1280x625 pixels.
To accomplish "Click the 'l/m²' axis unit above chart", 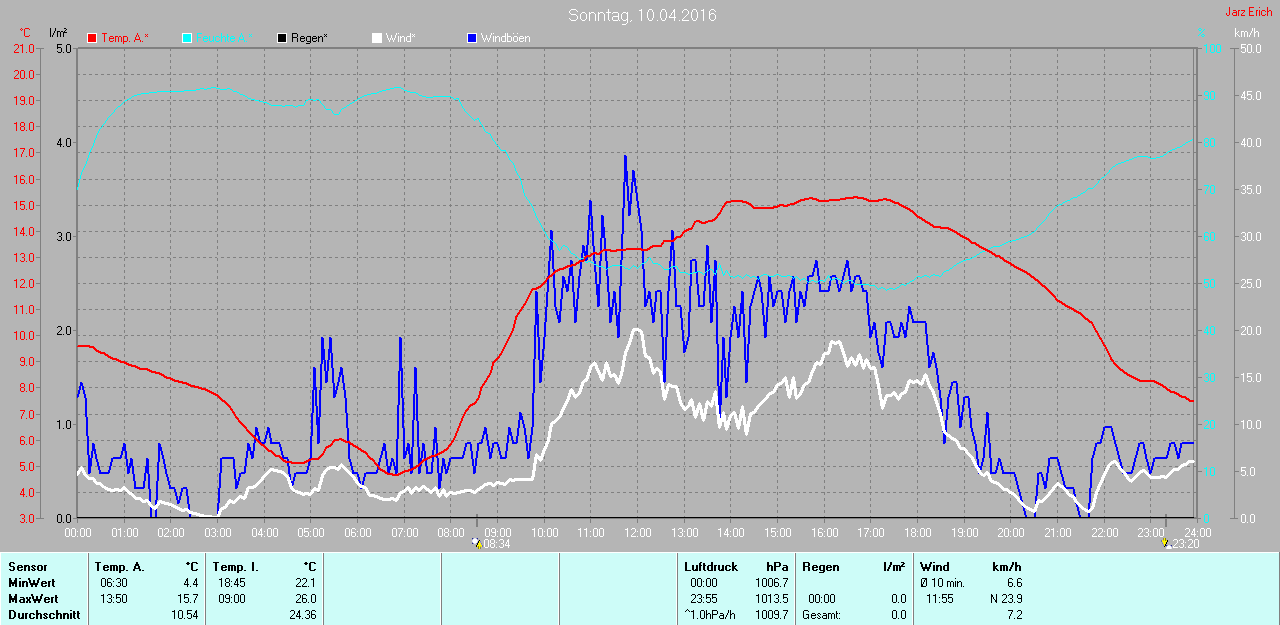I will (58, 33).
